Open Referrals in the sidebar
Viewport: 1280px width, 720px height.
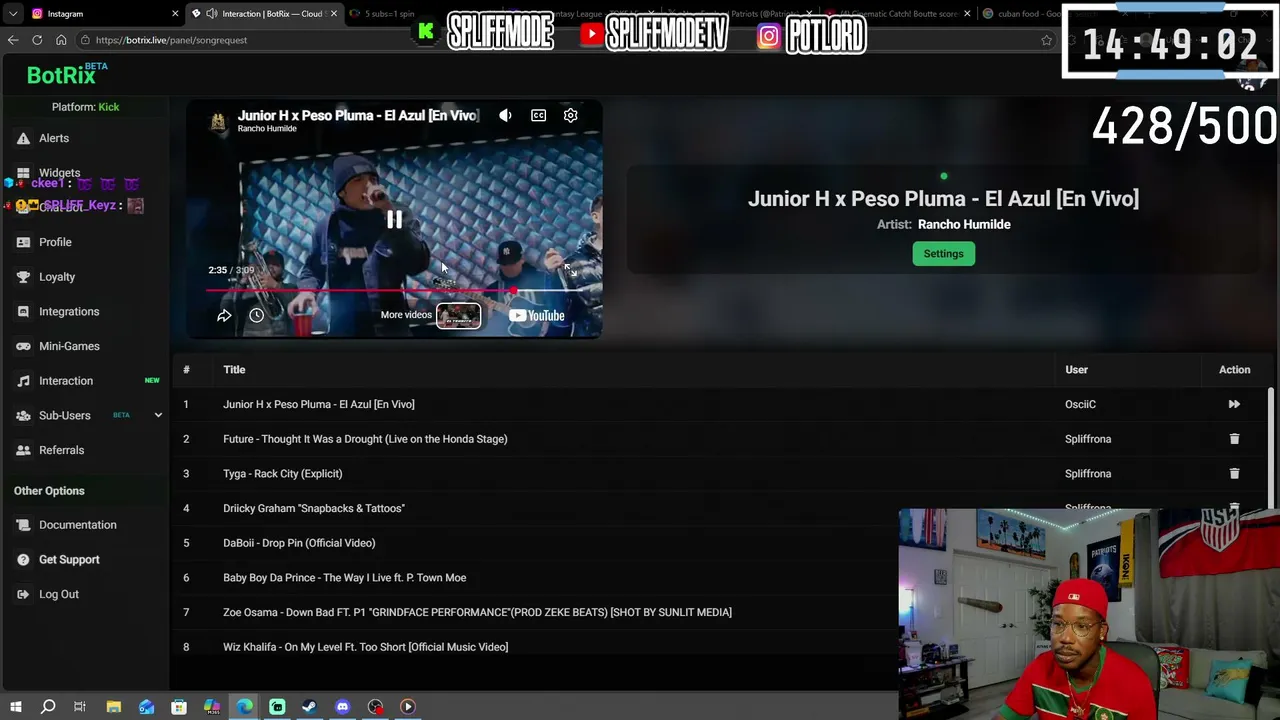pos(61,450)
